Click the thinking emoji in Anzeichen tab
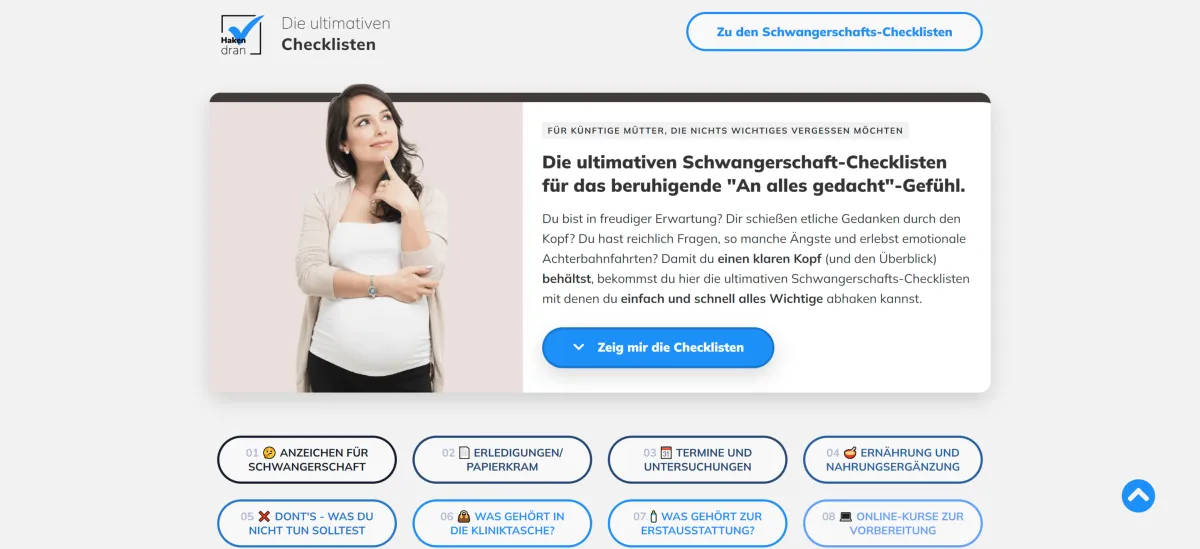 [269, 453]
